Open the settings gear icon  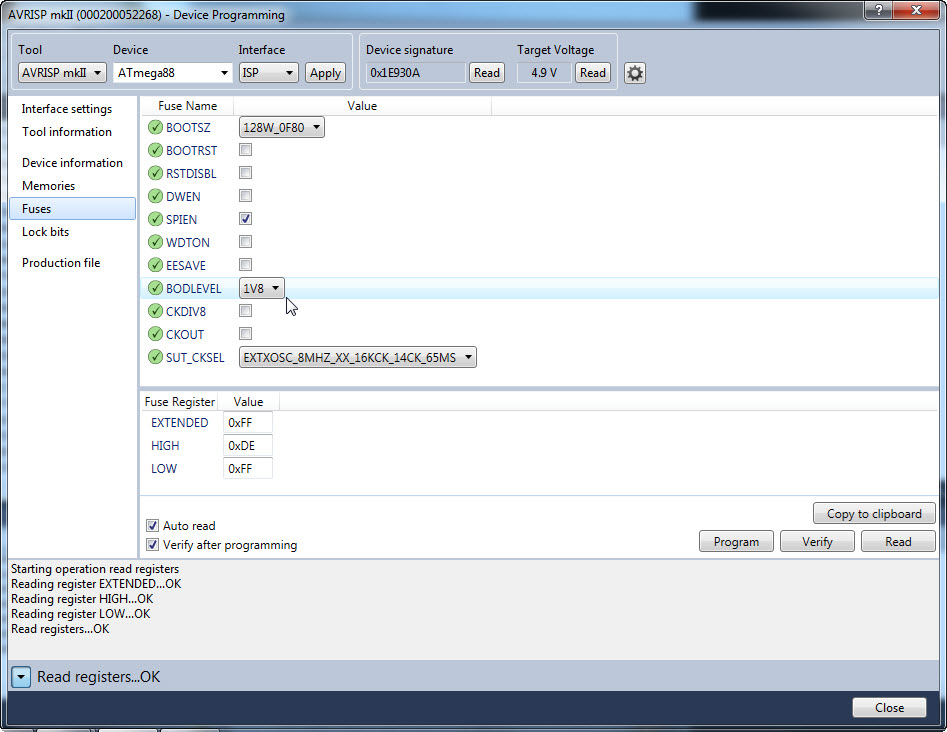(x=635, y=73)
